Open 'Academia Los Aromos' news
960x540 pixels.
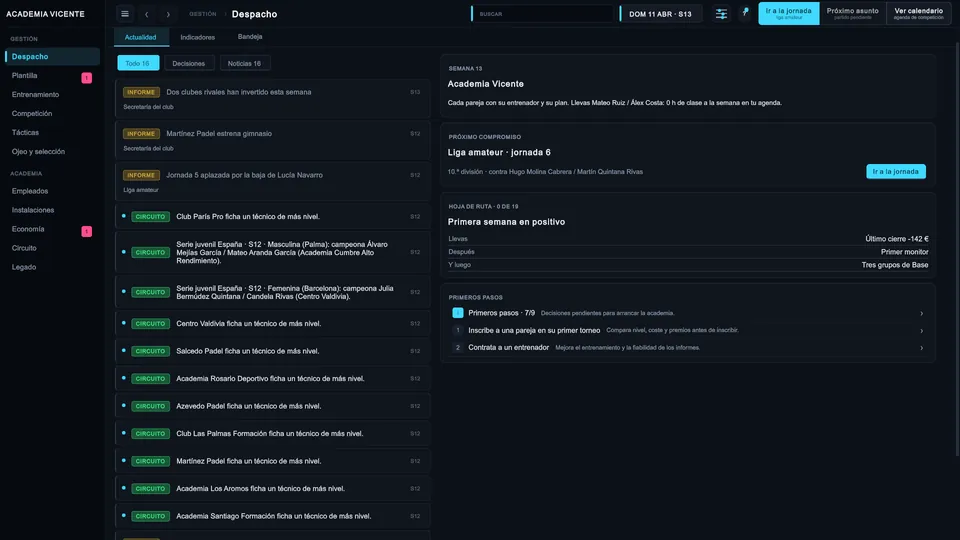tap(272, 489)
